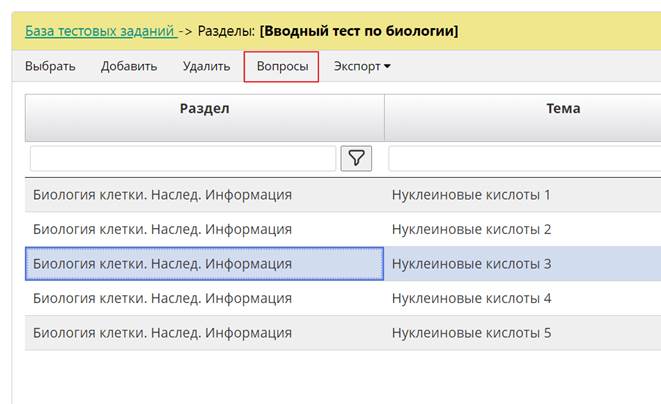Screen dimensions: 661x404
Task: Select the Нуклеиновые кислоты 2 topic cell
Action: coord(471,229)
